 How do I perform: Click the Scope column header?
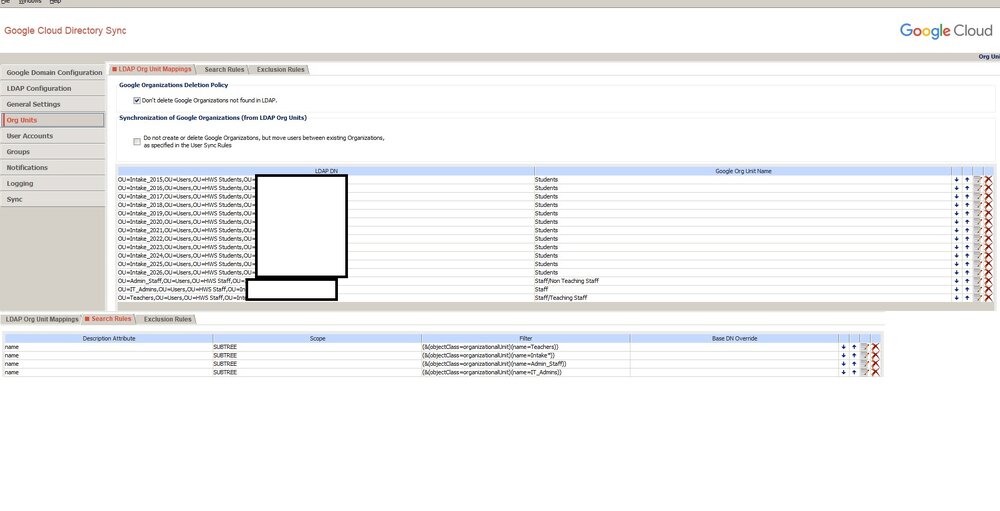pyautogui.click(x=317, y=339)
